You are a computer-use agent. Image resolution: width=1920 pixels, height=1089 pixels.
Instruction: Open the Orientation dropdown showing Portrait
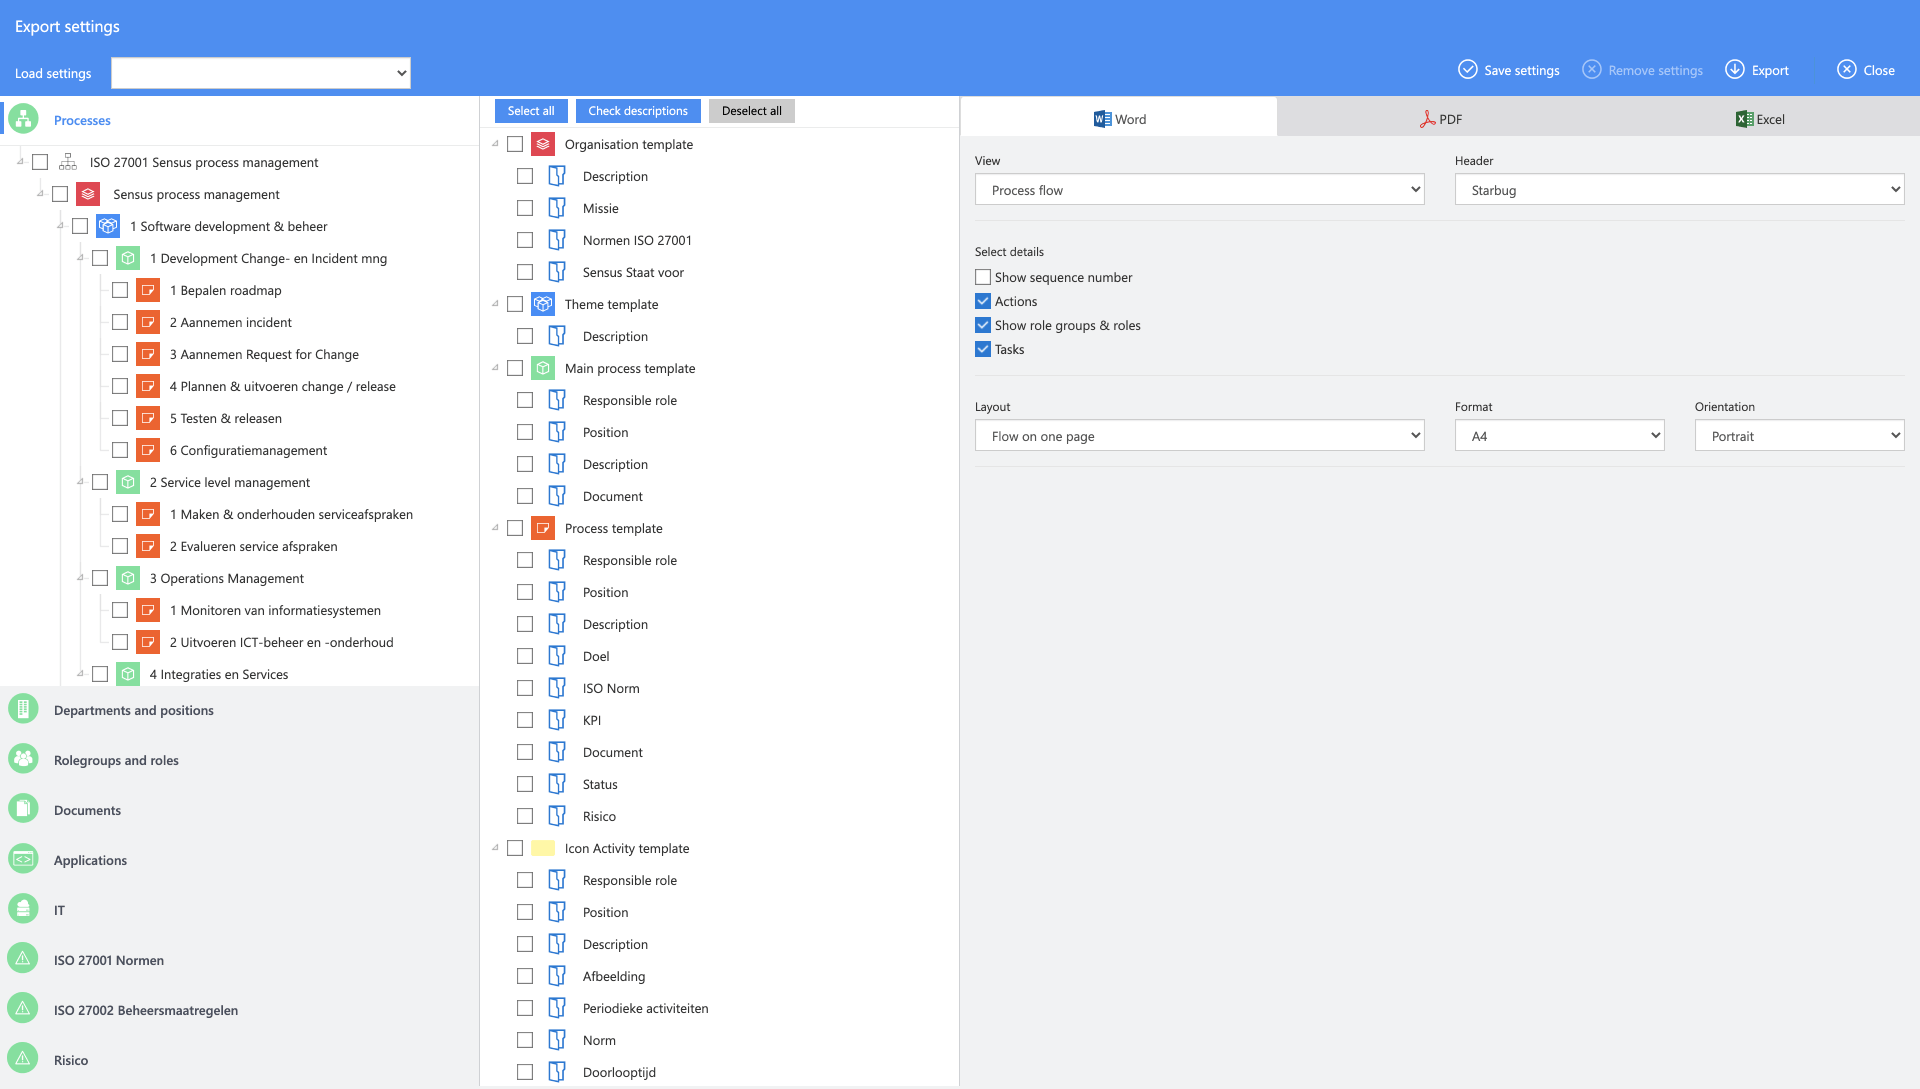click(x=1800, y=436)
